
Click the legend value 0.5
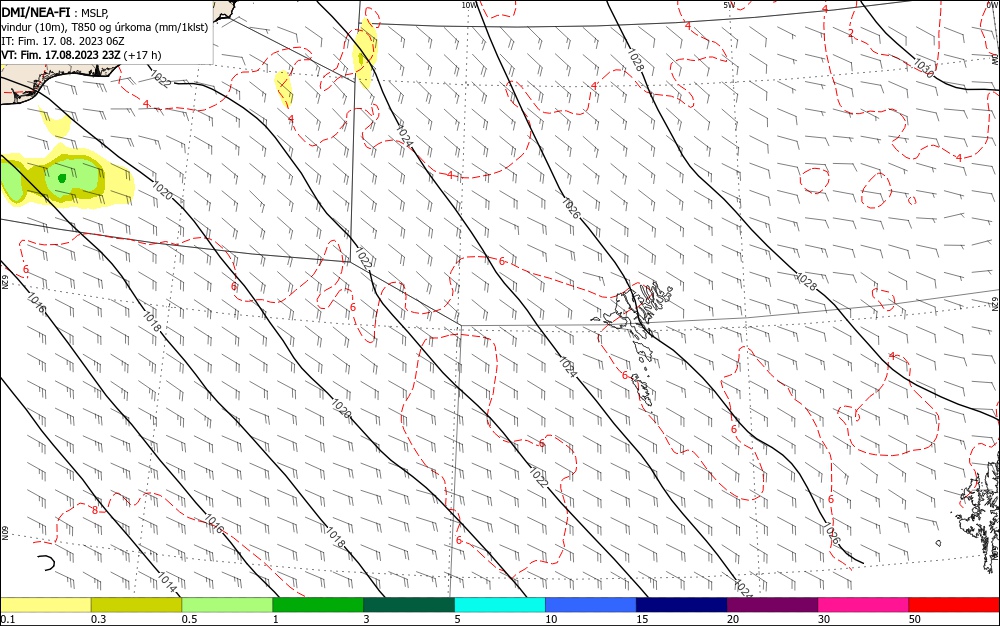(189, 619)
